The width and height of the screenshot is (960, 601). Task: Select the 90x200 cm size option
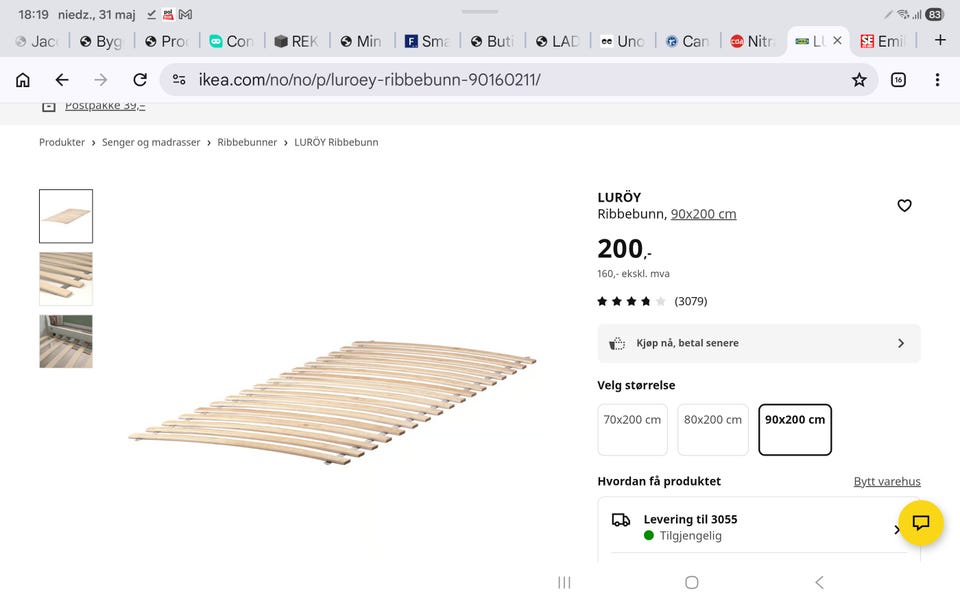point(795,430)
